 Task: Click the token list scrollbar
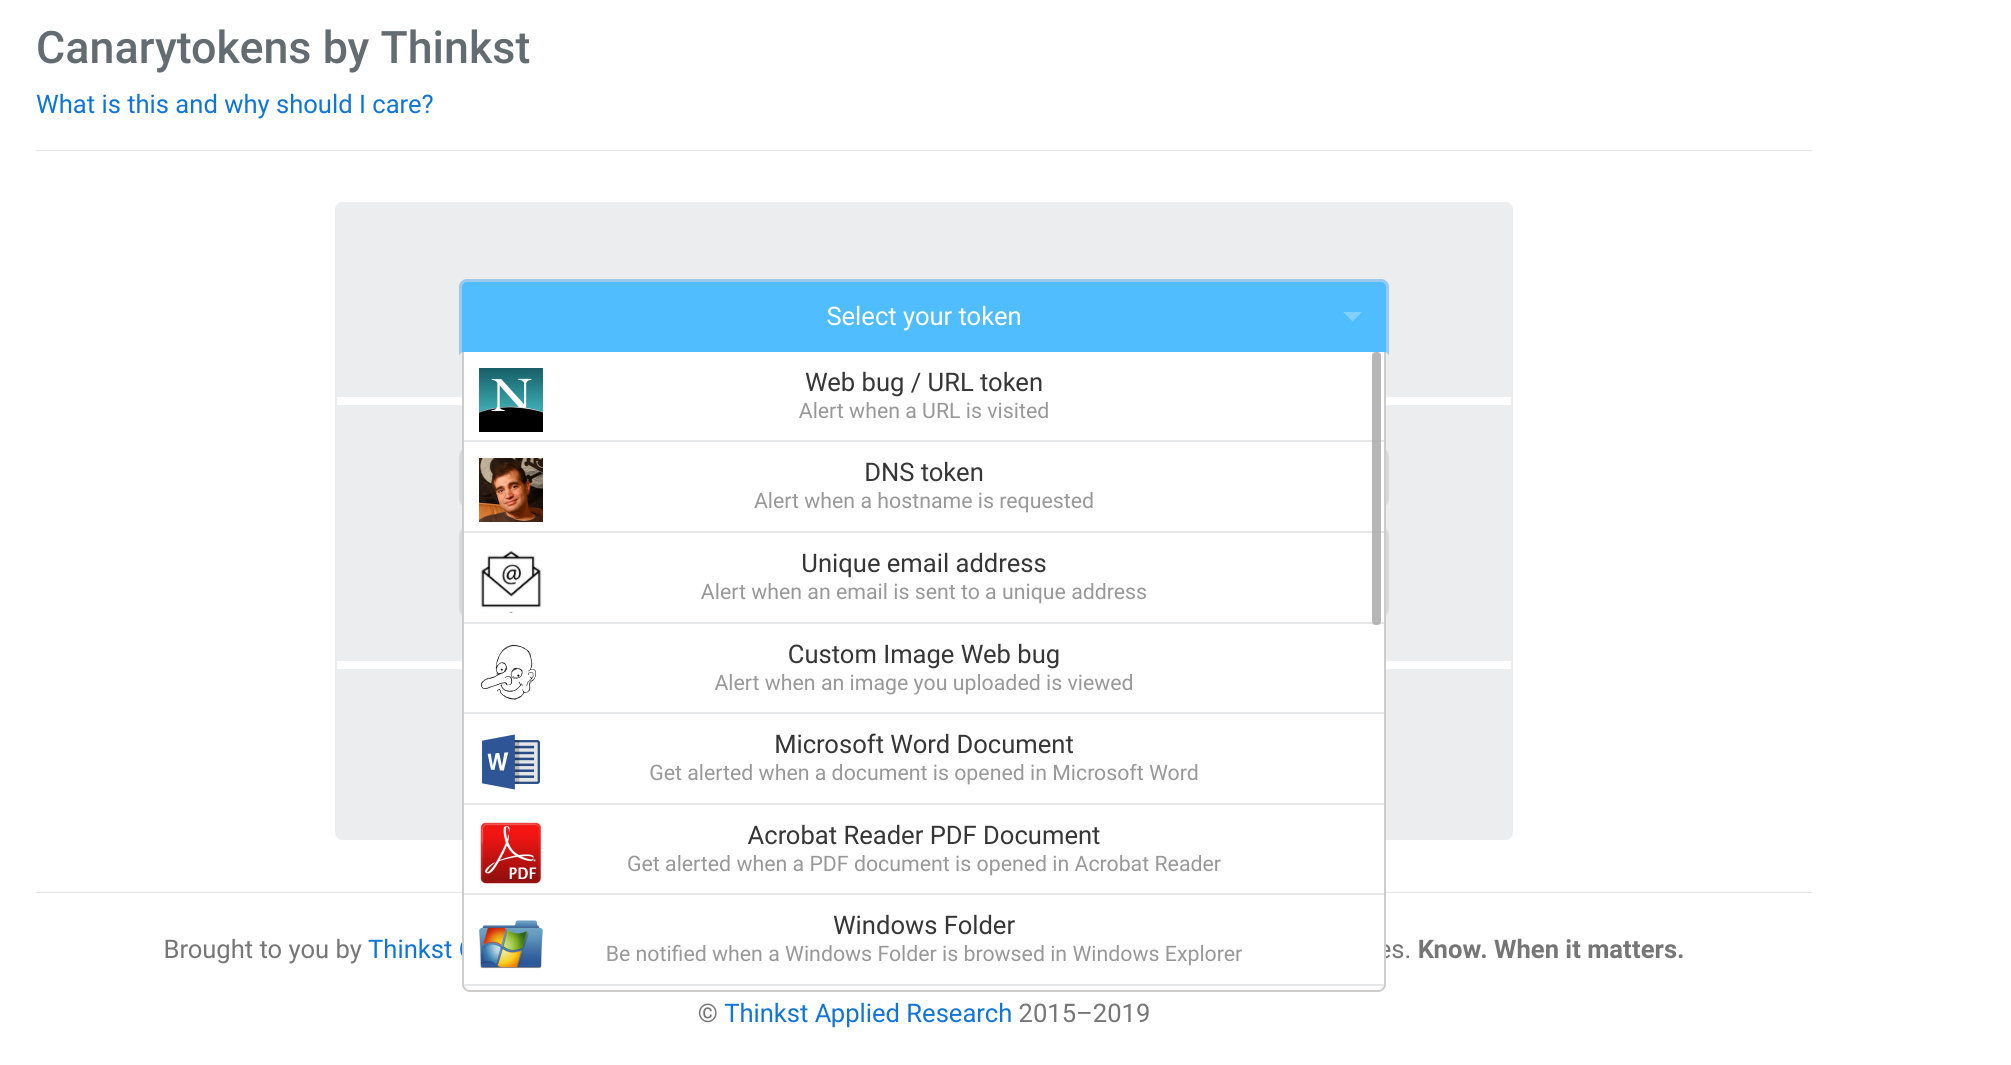1376,488
